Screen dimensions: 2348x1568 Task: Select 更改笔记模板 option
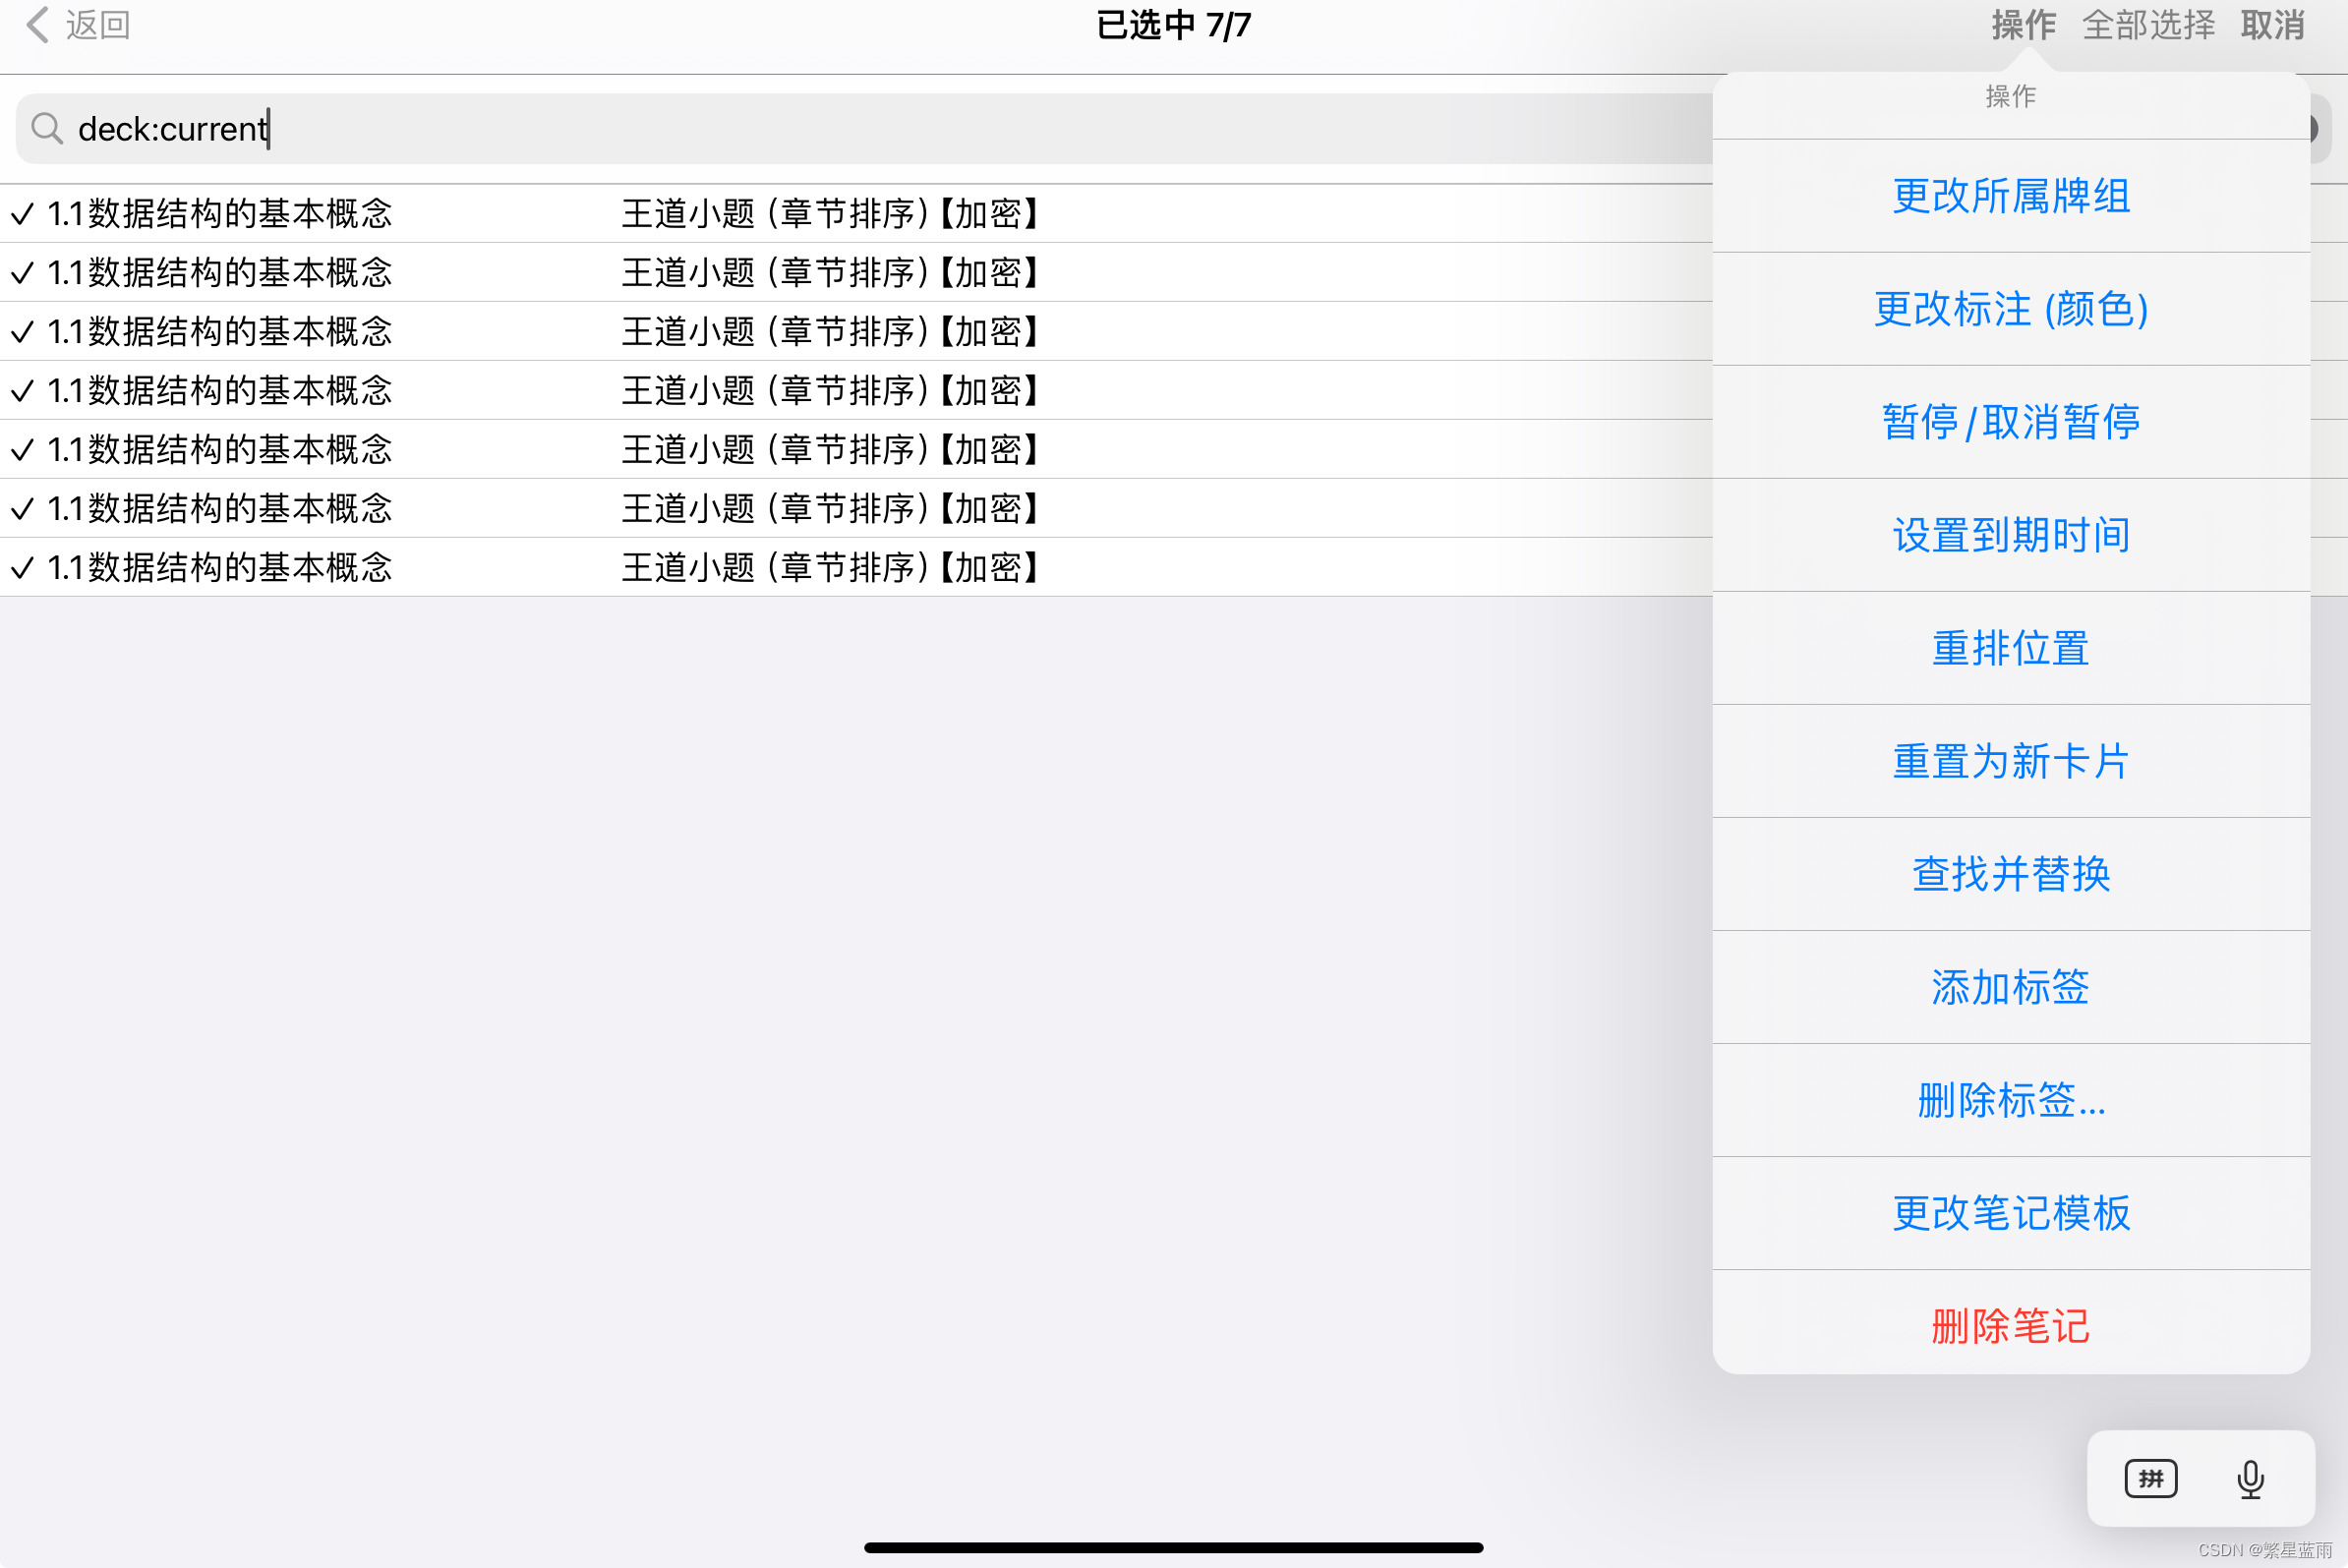coord(2010,1213)
